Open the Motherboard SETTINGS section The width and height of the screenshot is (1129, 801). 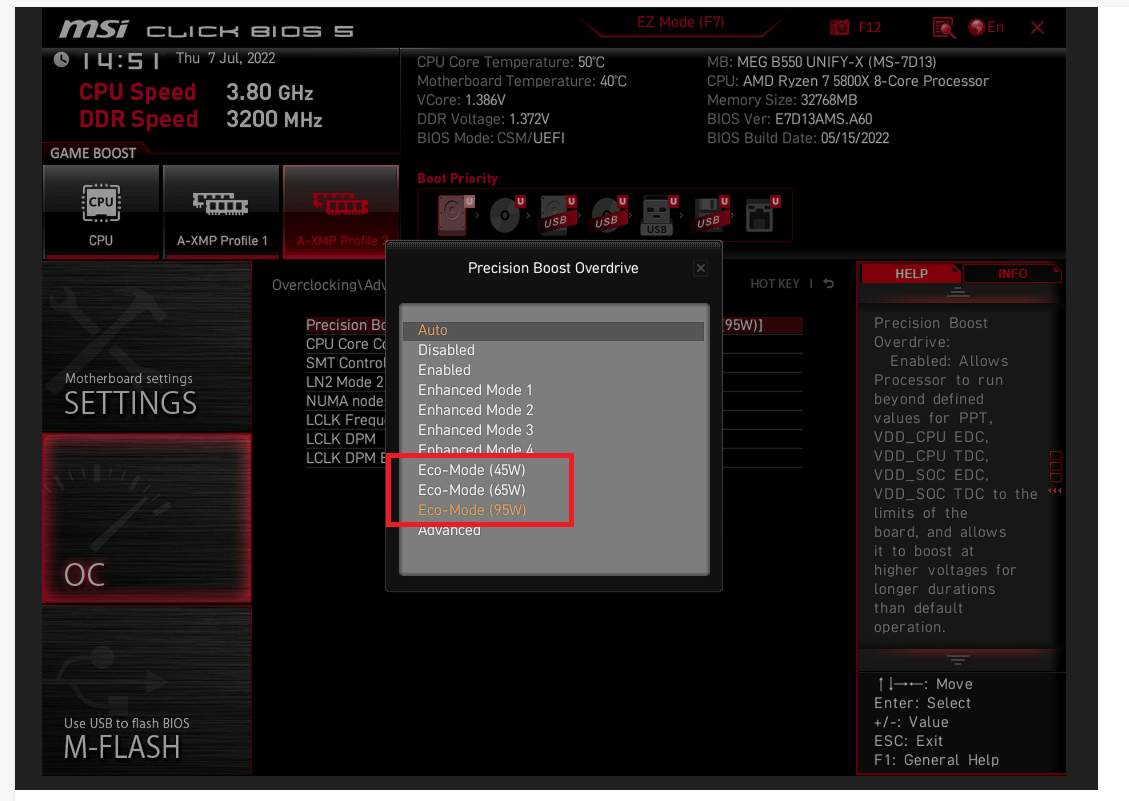coord(147,346)
